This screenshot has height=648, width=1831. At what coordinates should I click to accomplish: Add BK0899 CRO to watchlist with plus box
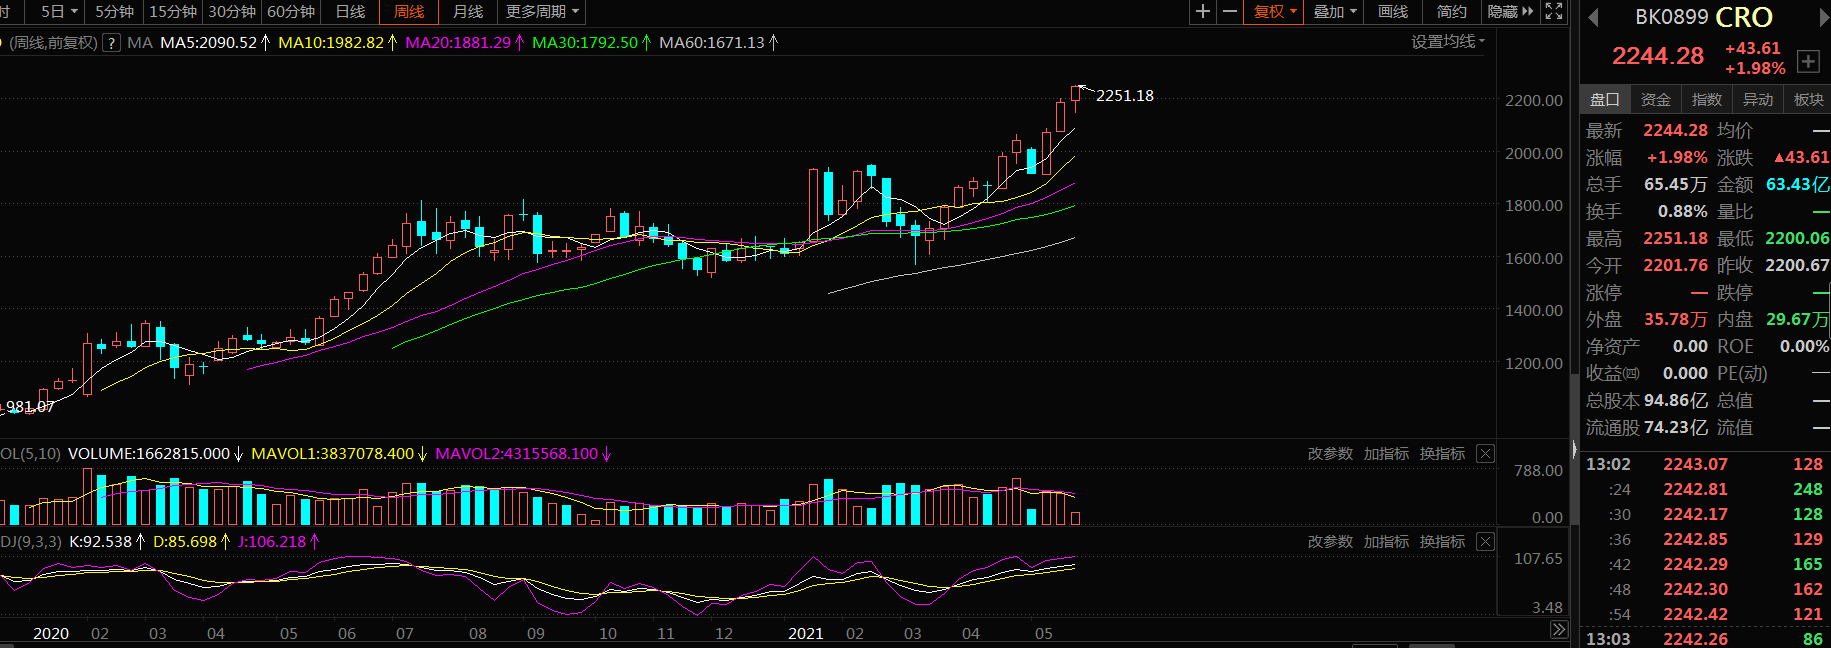(x=1808, y=61)
